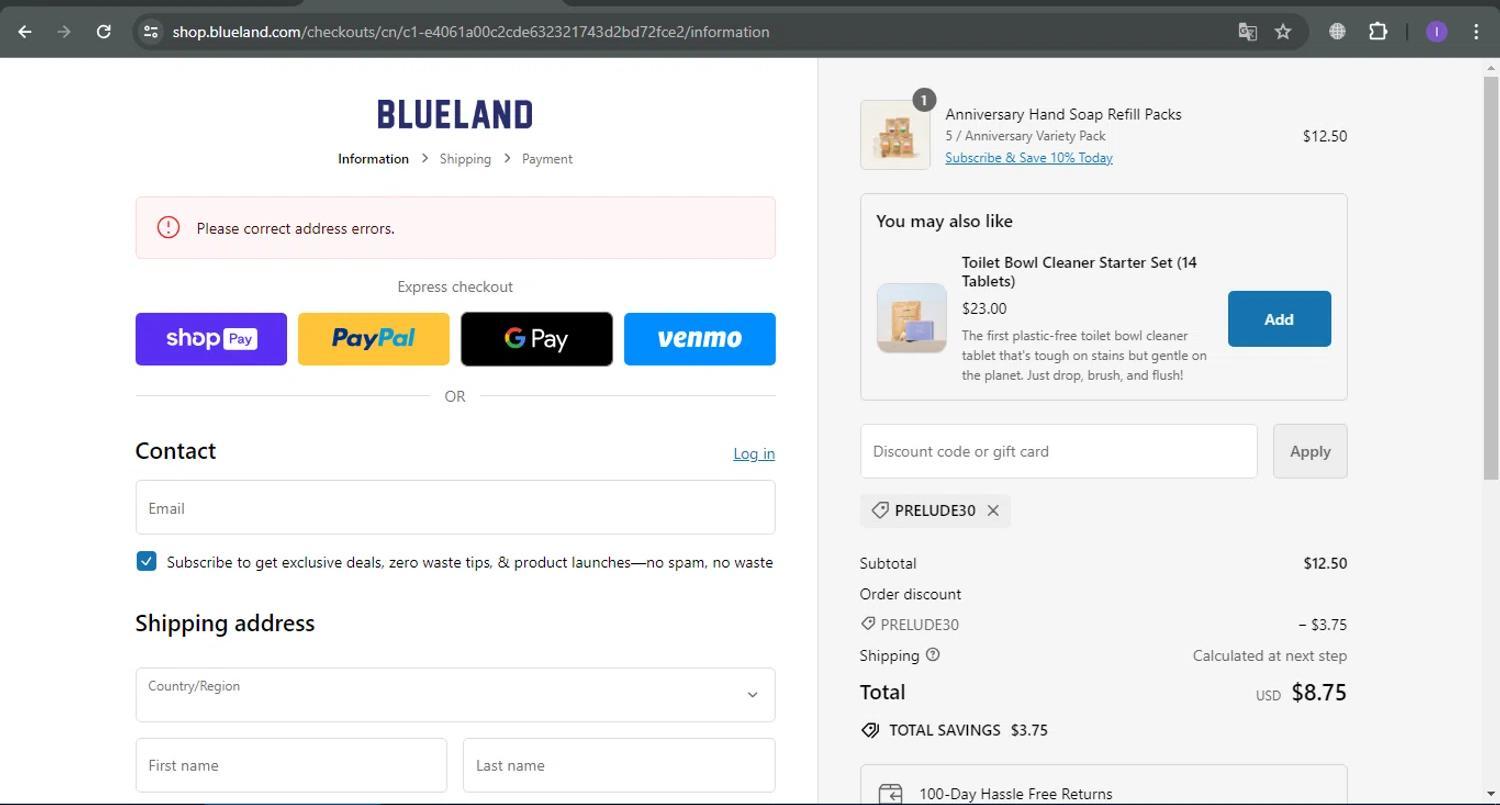The height and width of the screenshot is (805, 1500).
Task: Open the Country/Region dropdown
Action: (455, 695)
